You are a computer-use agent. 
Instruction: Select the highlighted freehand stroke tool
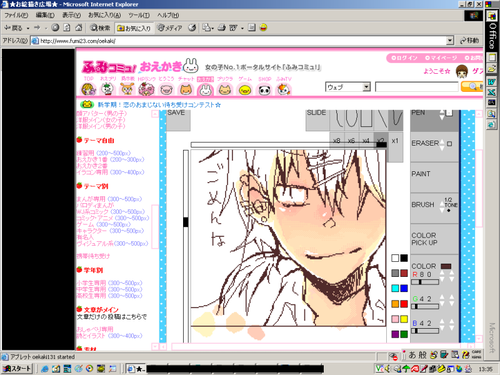[396, 119]
